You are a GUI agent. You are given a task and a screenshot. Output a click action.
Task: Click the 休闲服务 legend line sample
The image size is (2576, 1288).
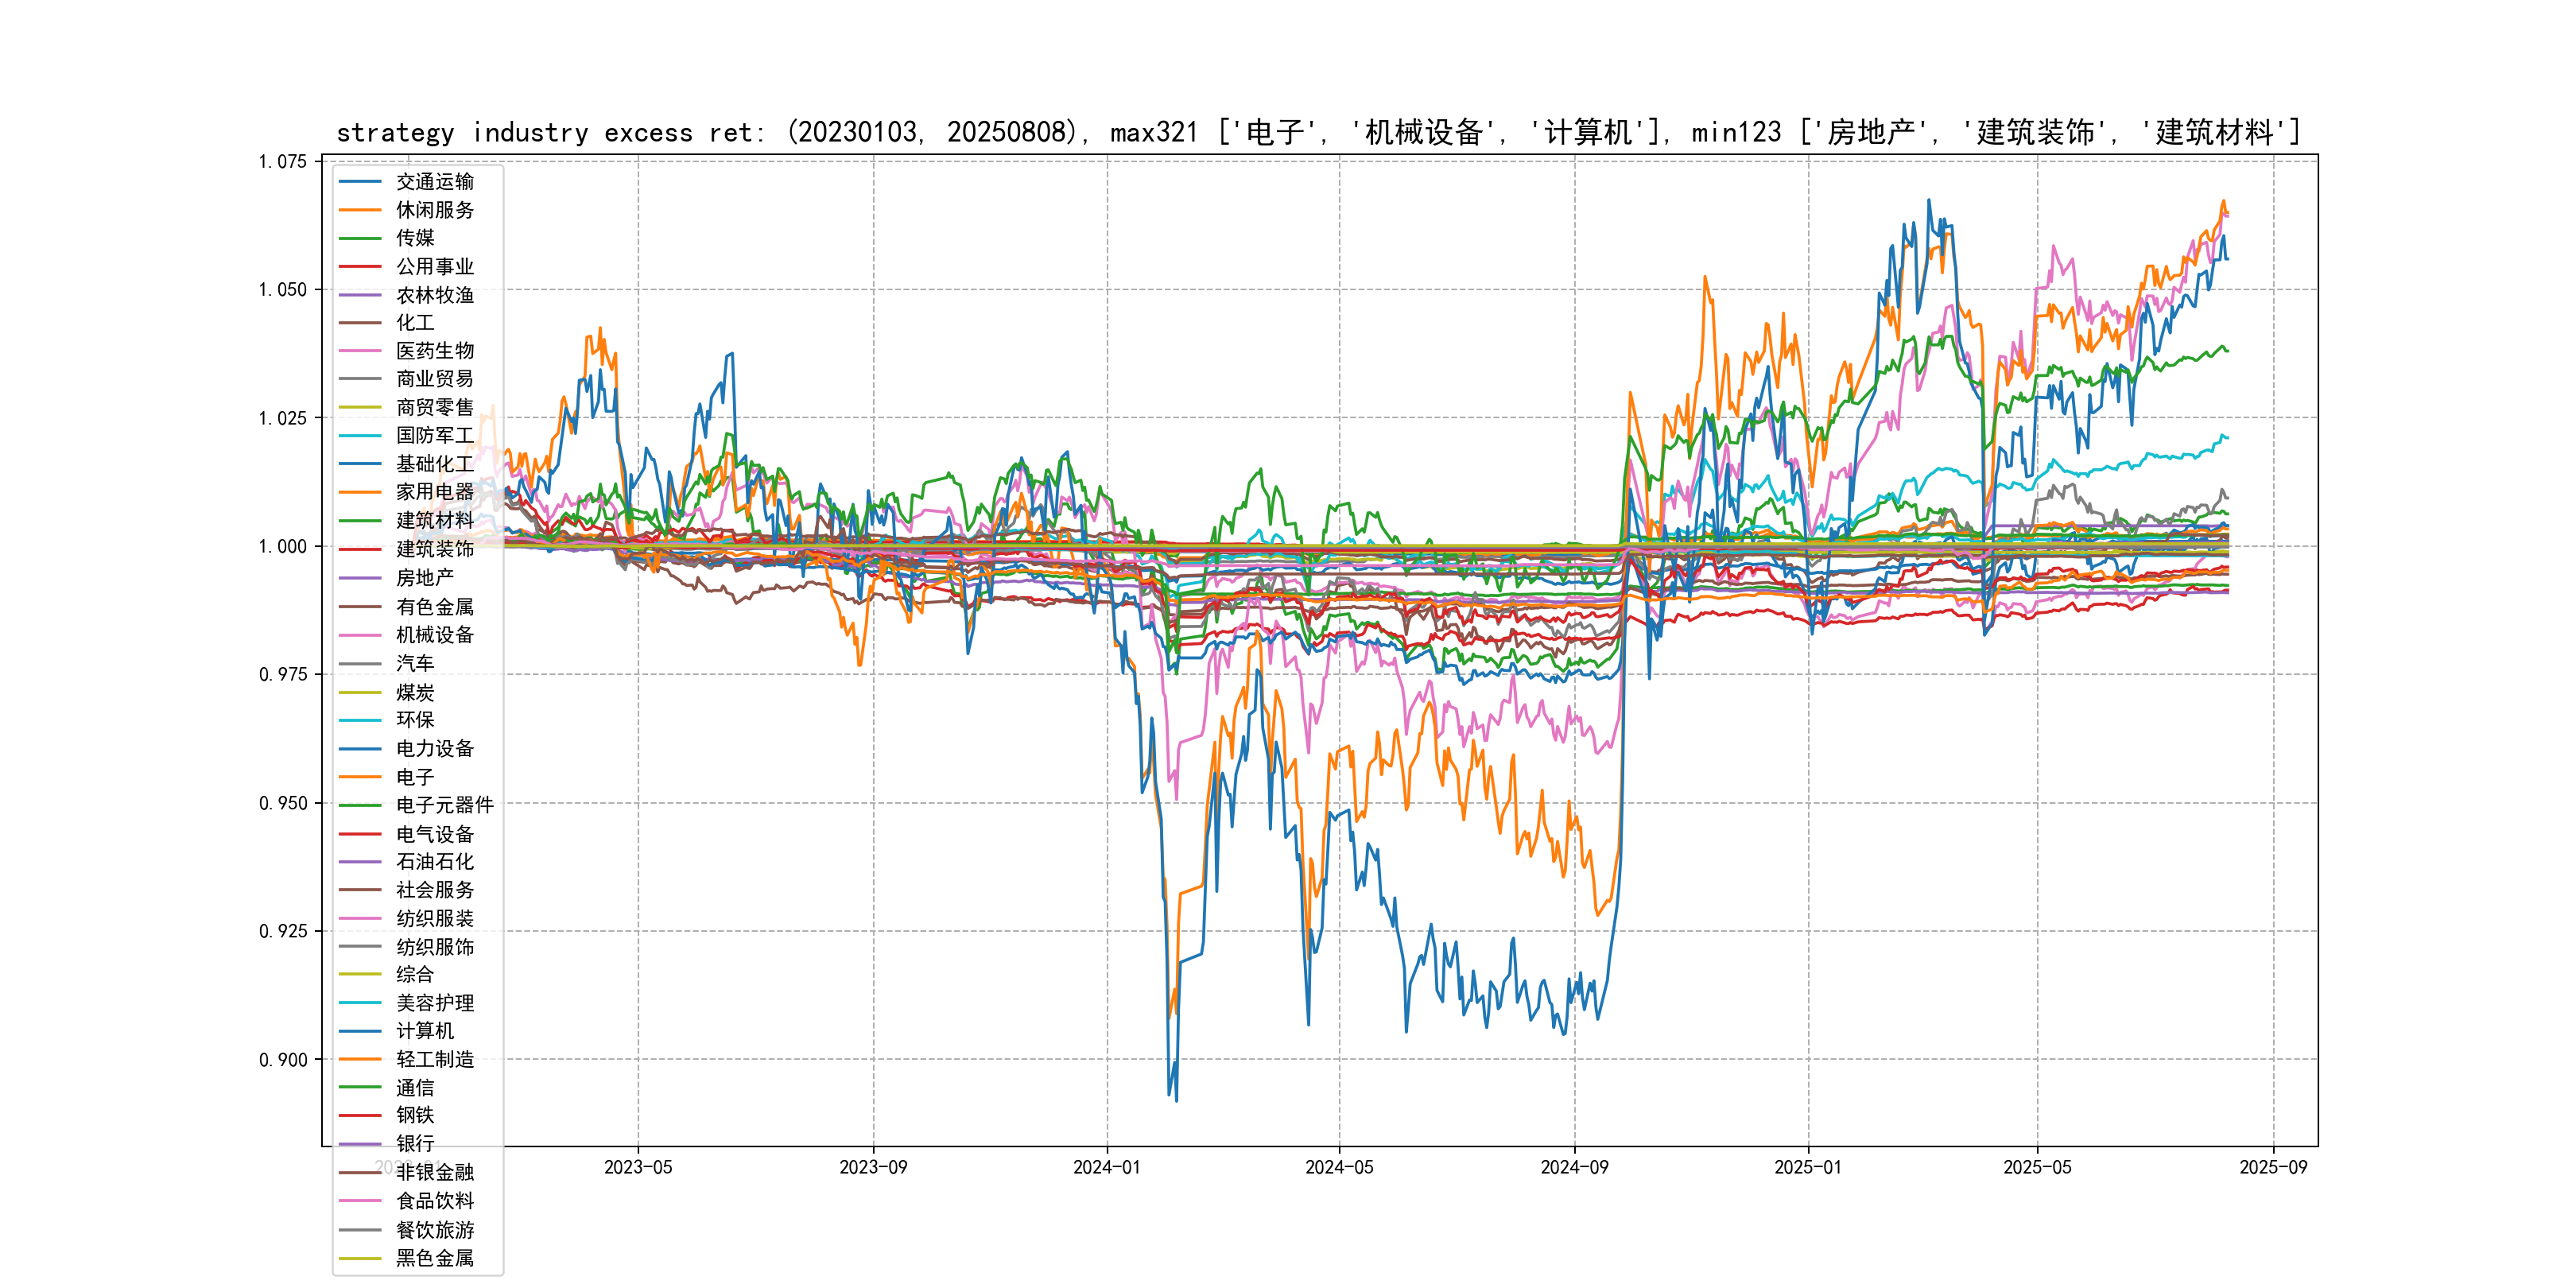pos(360,210)
